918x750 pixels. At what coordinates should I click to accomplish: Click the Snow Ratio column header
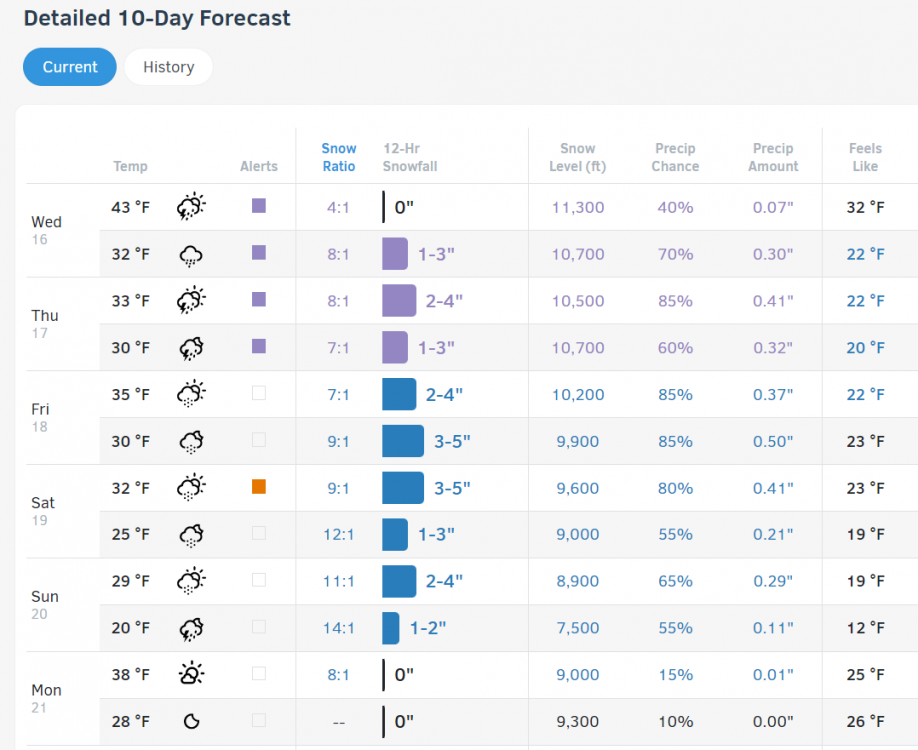click(x=339, y=157)
